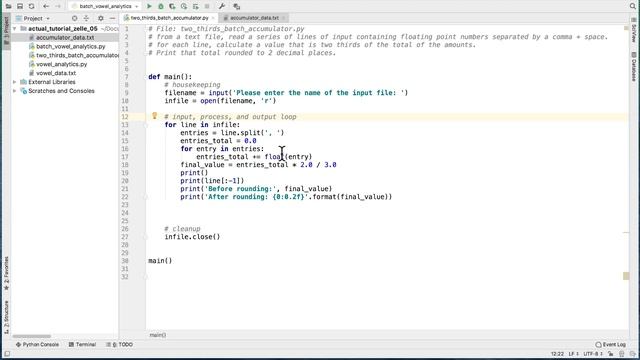Click the inspections profile icon in status bar
The width and height of the screenshot is (640, 360).
tap(622, 354)
